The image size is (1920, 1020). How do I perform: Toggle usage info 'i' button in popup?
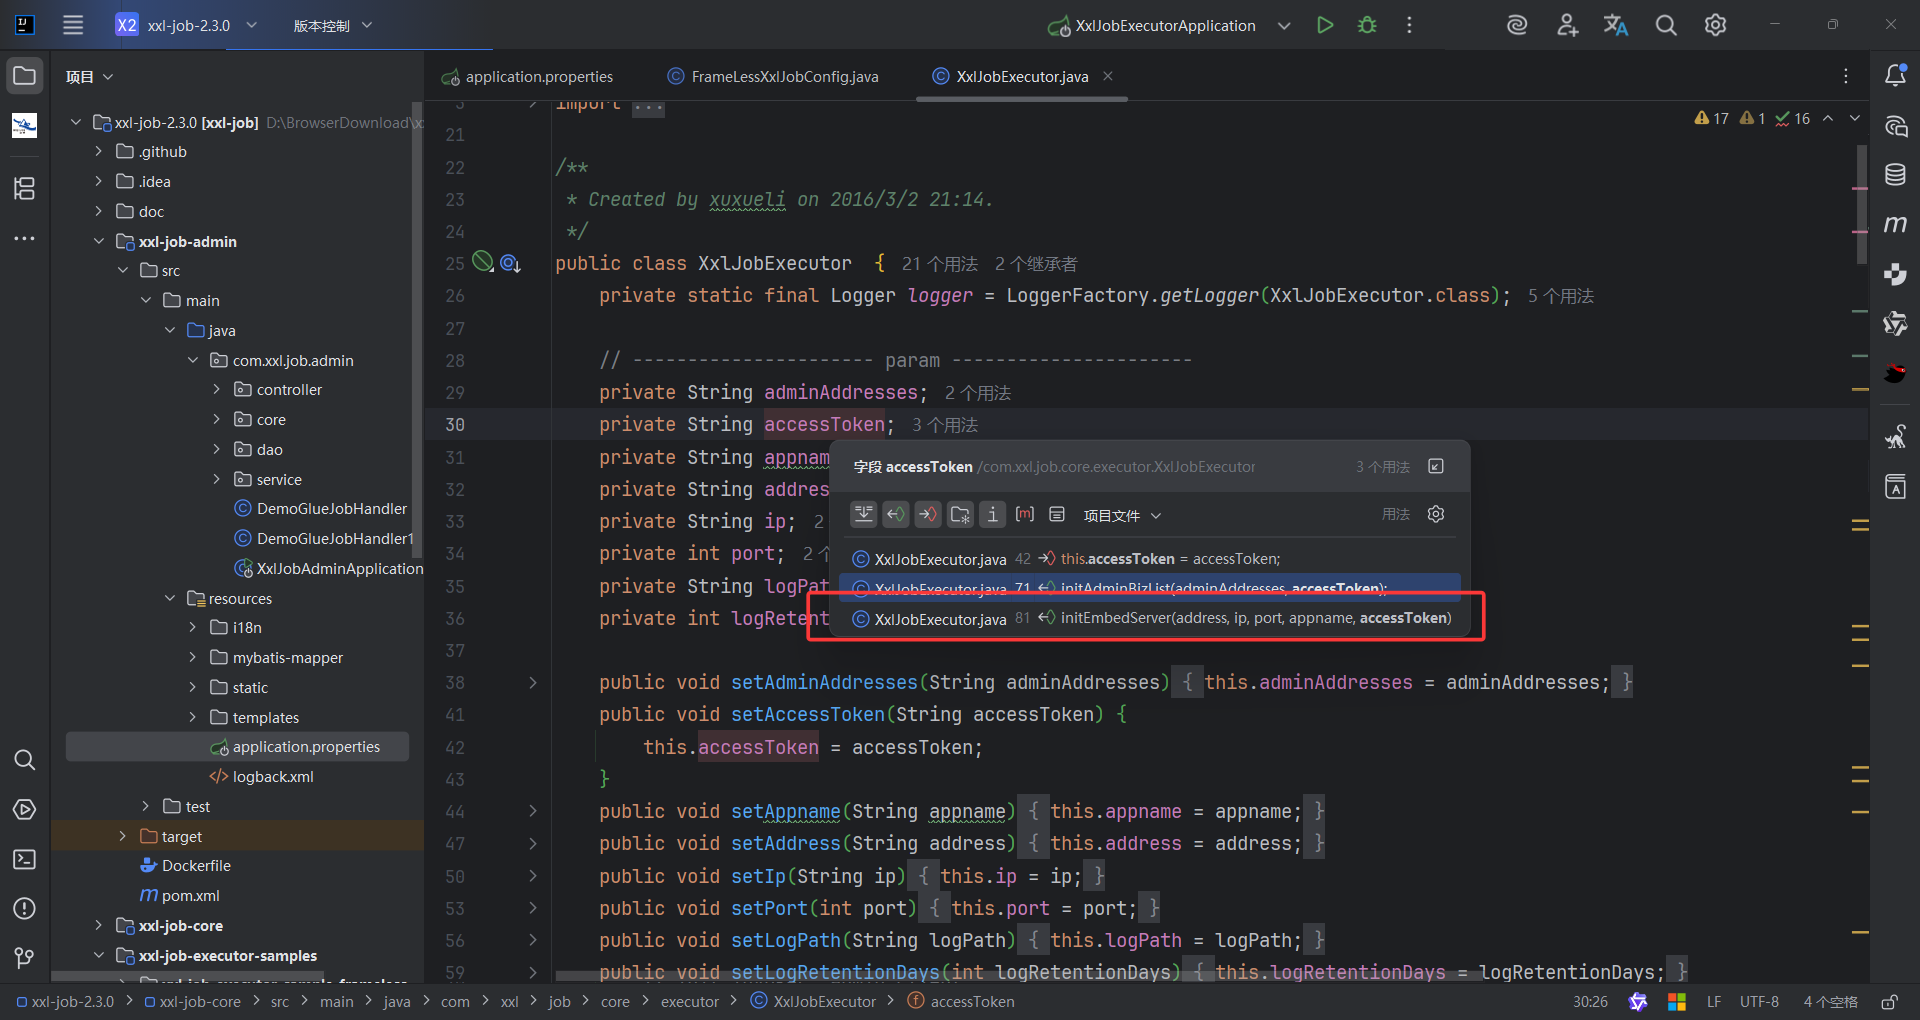(x=992, y=515)
